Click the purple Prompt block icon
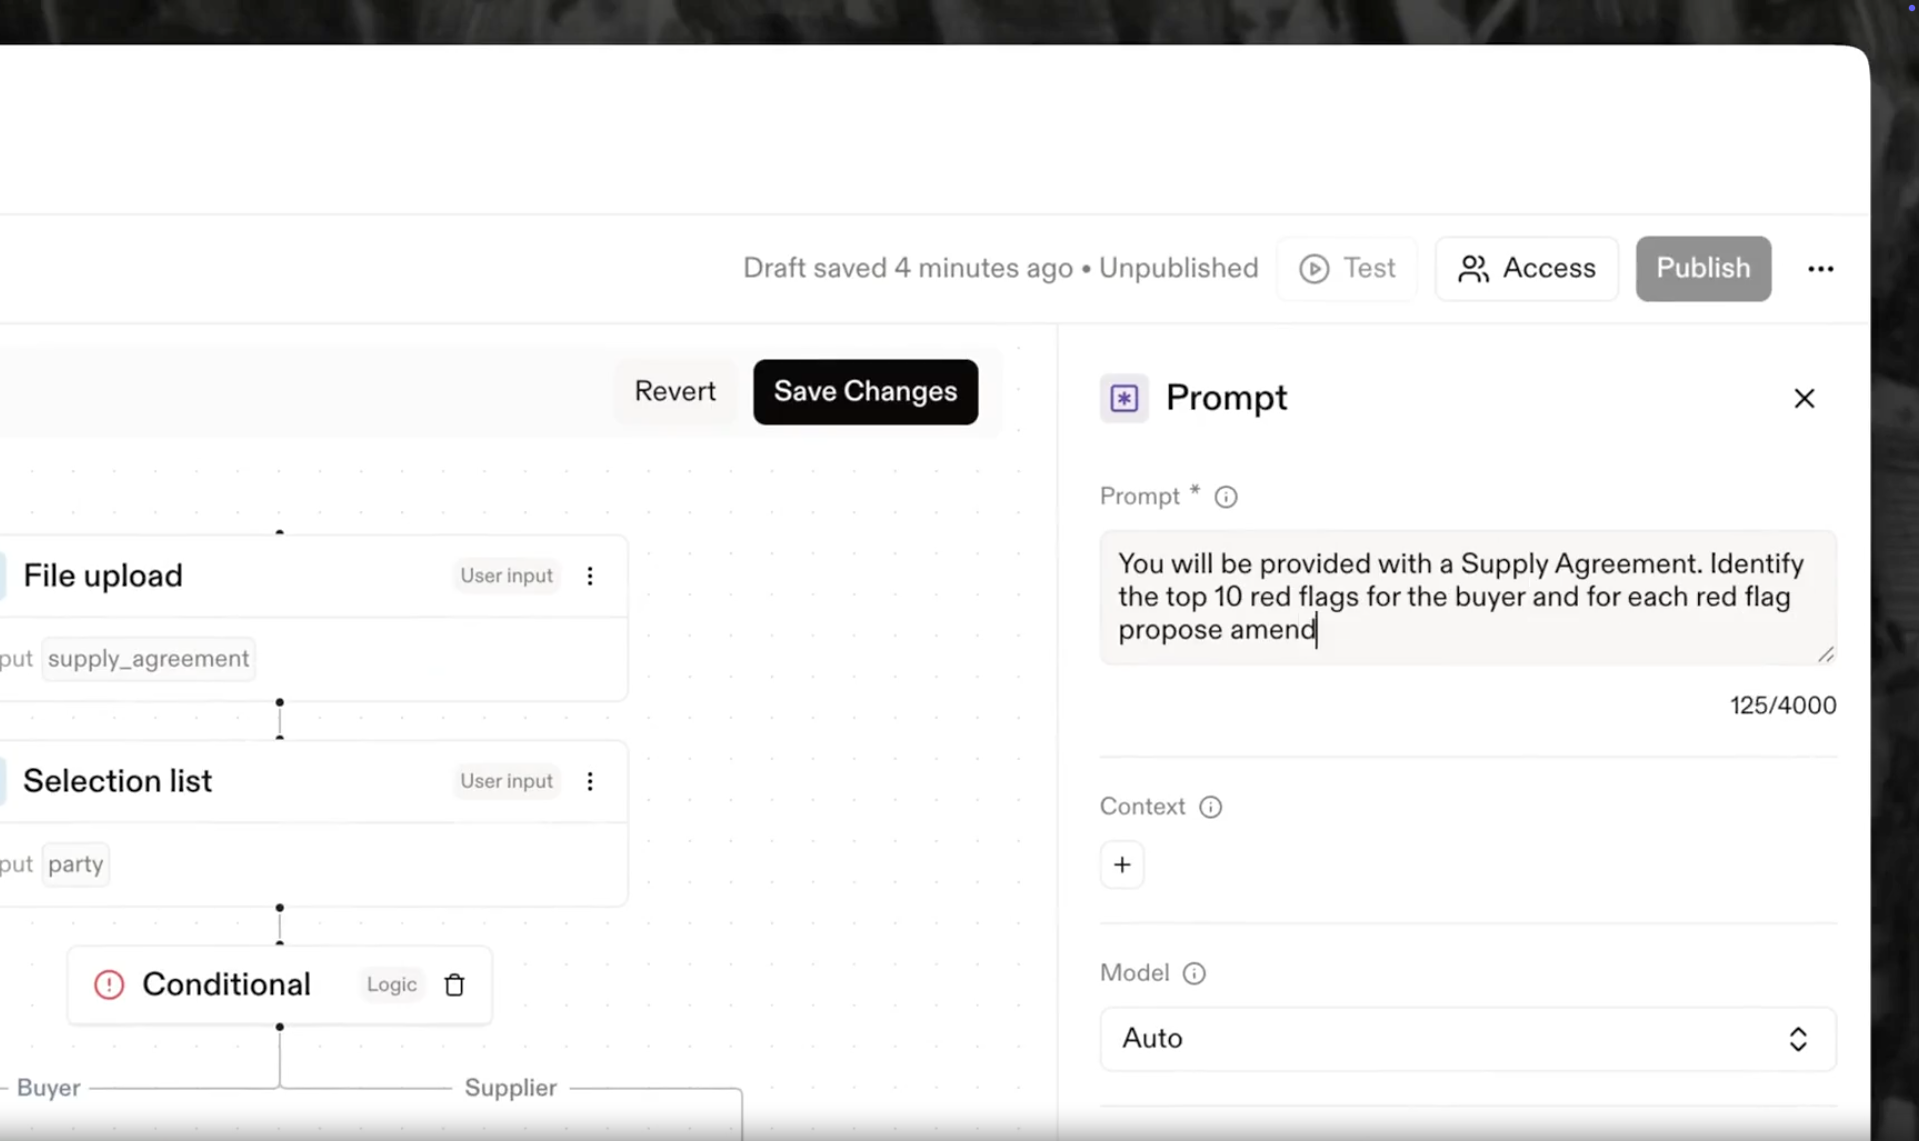 click(1124, 398)
